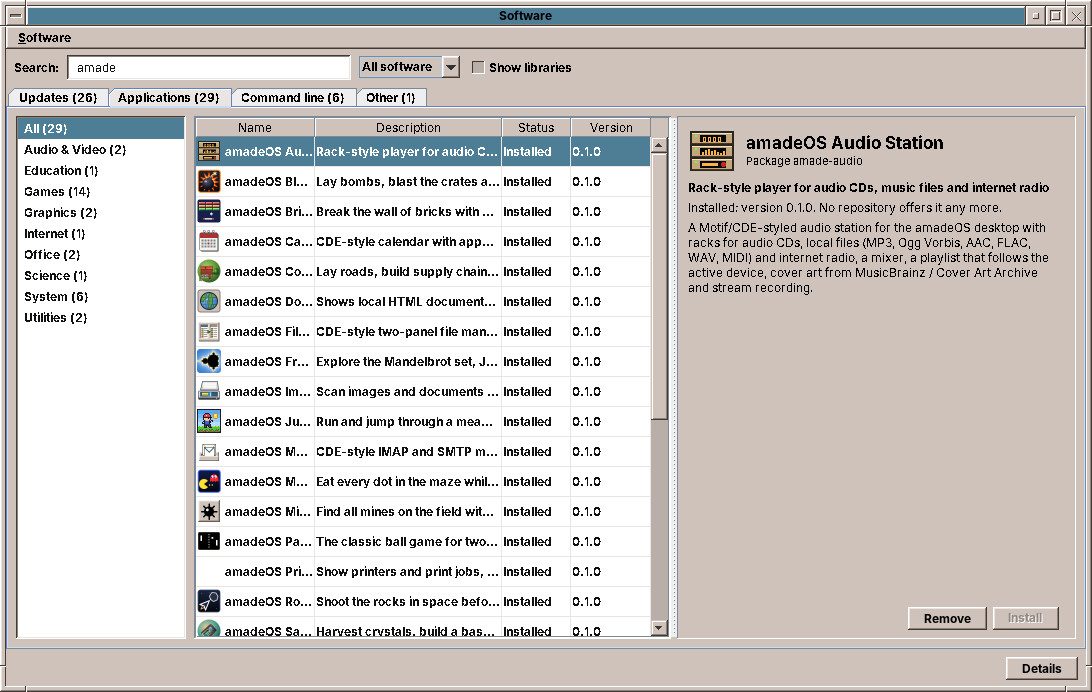Click 'The classic ball game for two' description
1092x692 pixels.
pyautogui.click(x=407, y=540)
